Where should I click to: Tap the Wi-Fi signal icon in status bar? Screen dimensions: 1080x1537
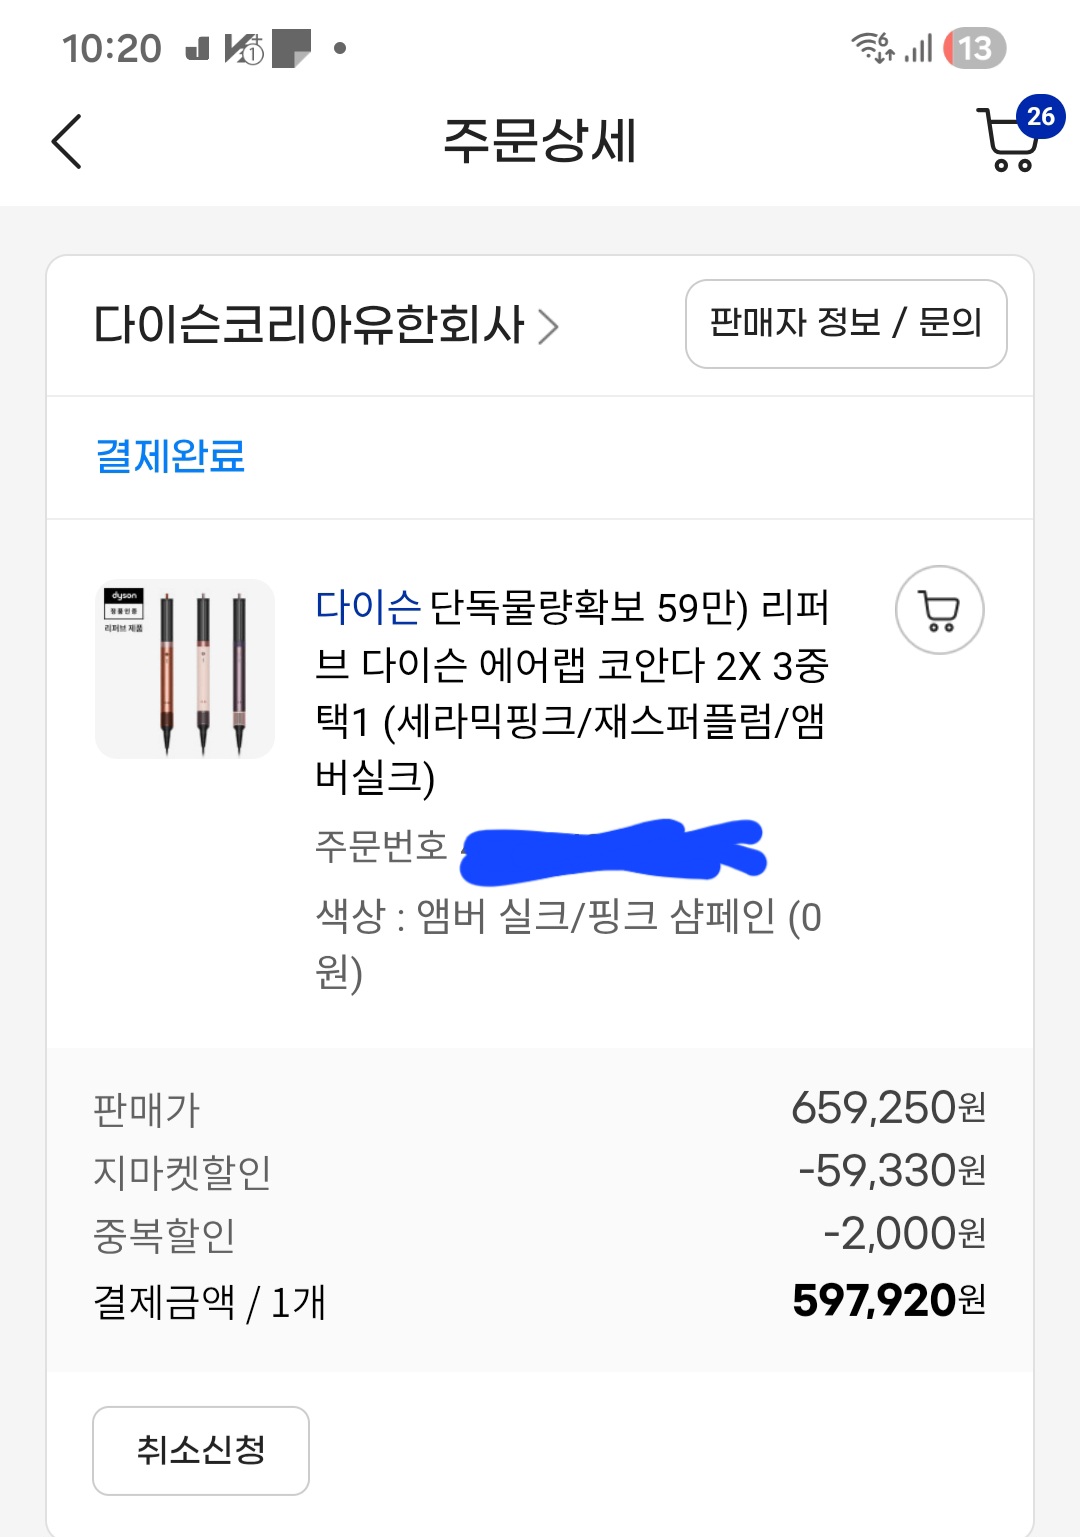(x=872, y=47)
